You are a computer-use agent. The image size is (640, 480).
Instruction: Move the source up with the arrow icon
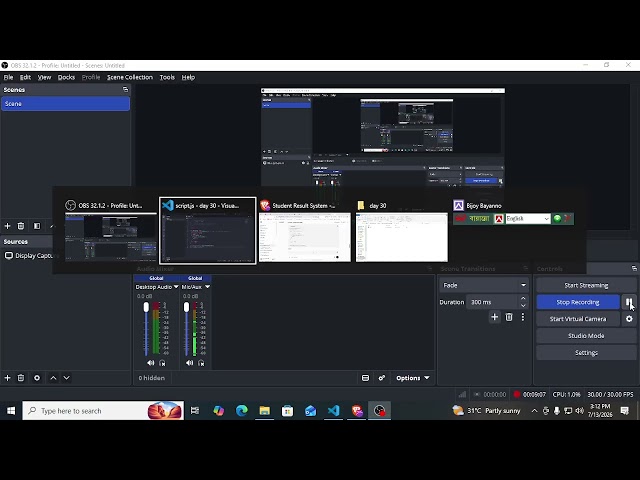click(x=53, y=378)
